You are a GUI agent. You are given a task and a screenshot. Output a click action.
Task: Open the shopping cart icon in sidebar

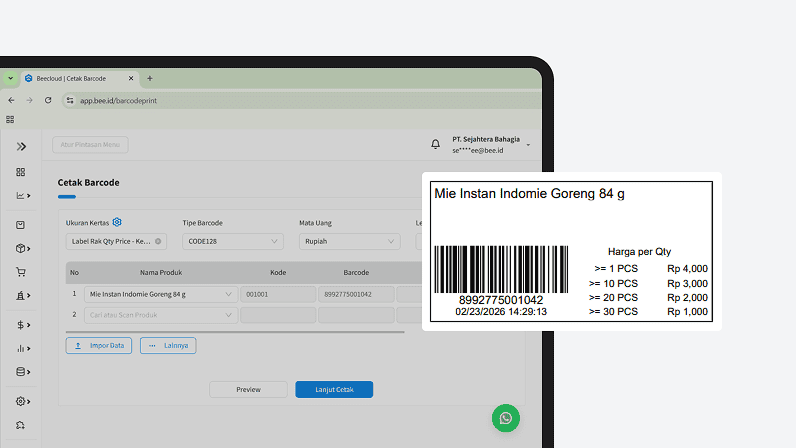pyautogui.click(x=21, y=272)
